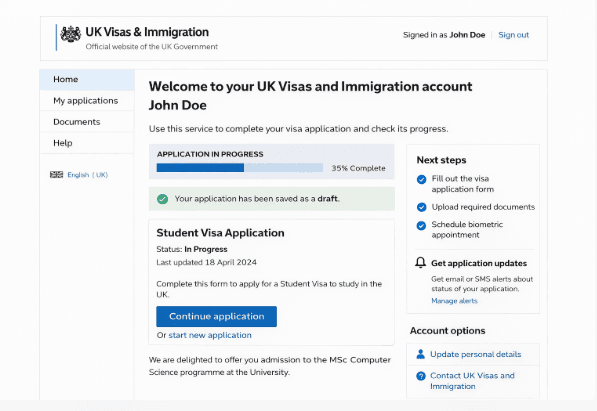Open the Manage alerts link
This screenshot has height=411, width=597.
(454, 301)
